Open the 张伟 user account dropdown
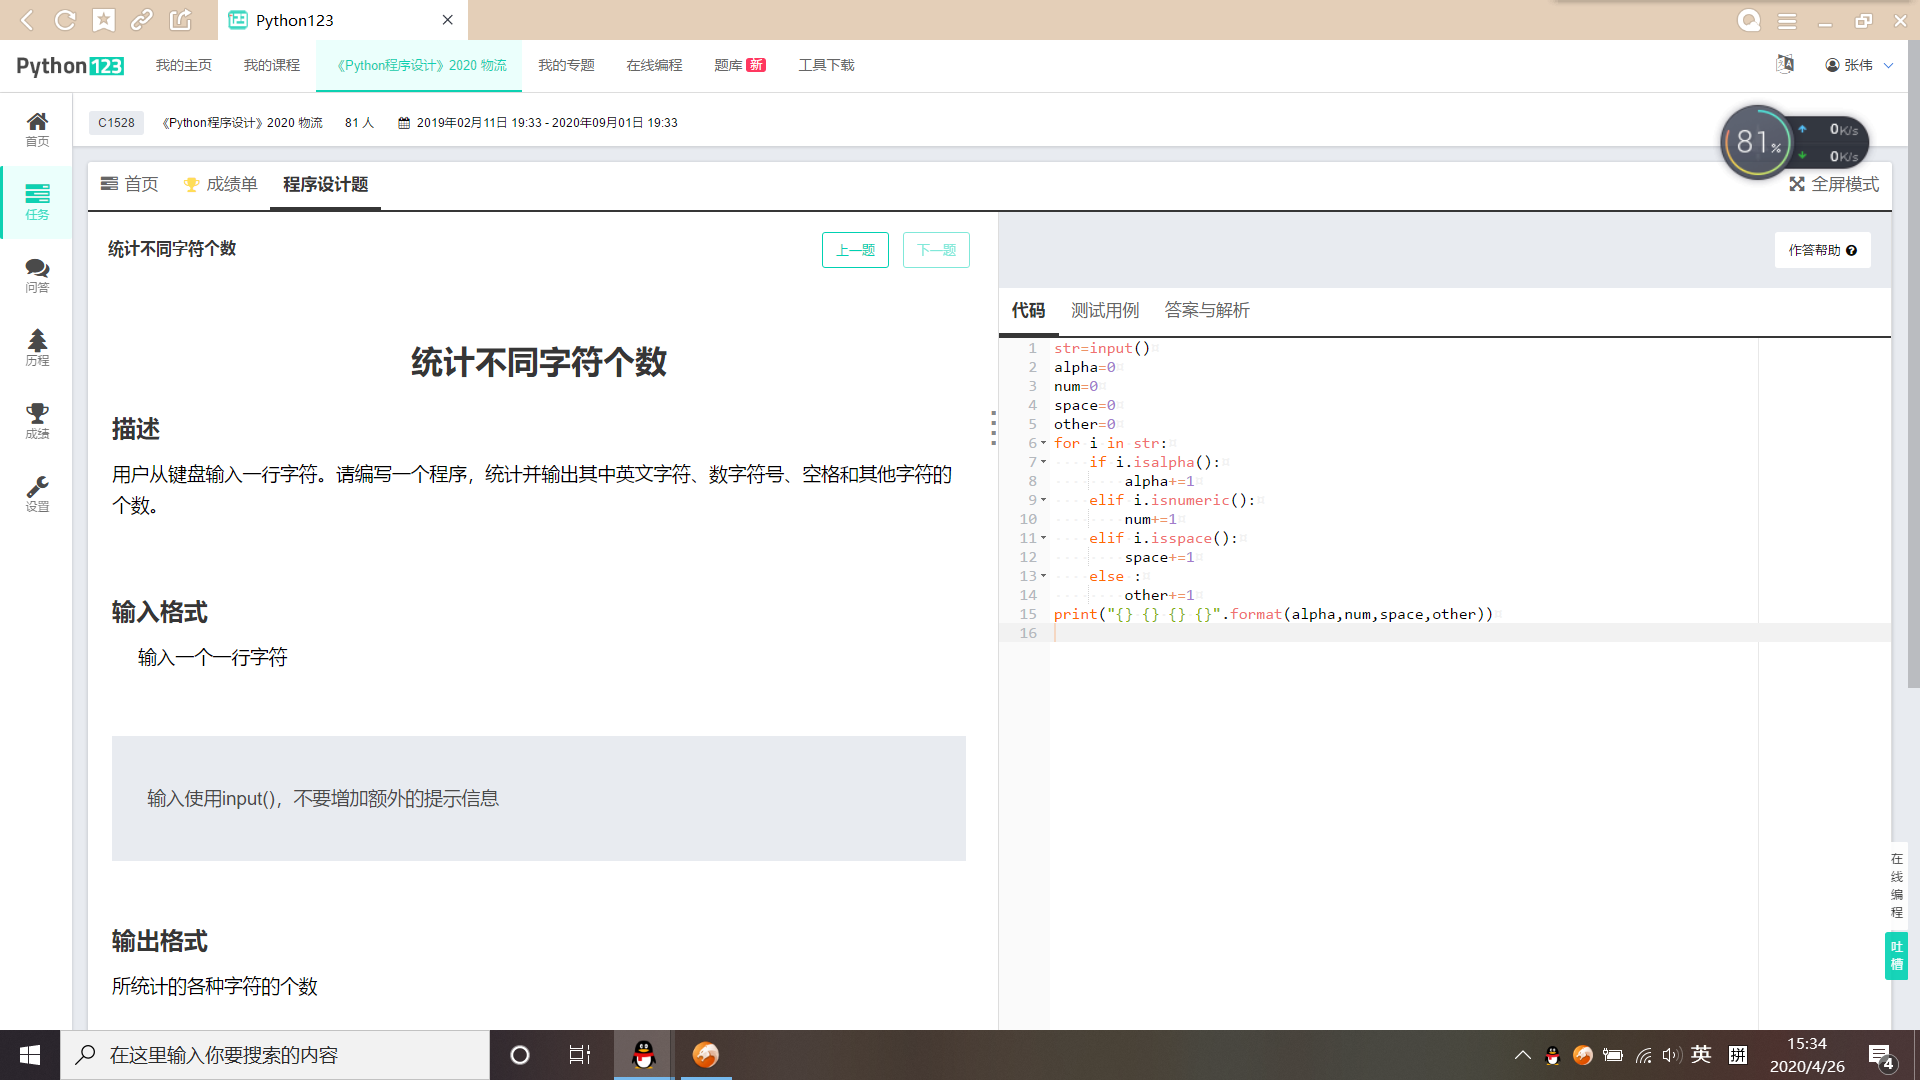The image size is (1920, 1080). click(x=1859, y=65)
